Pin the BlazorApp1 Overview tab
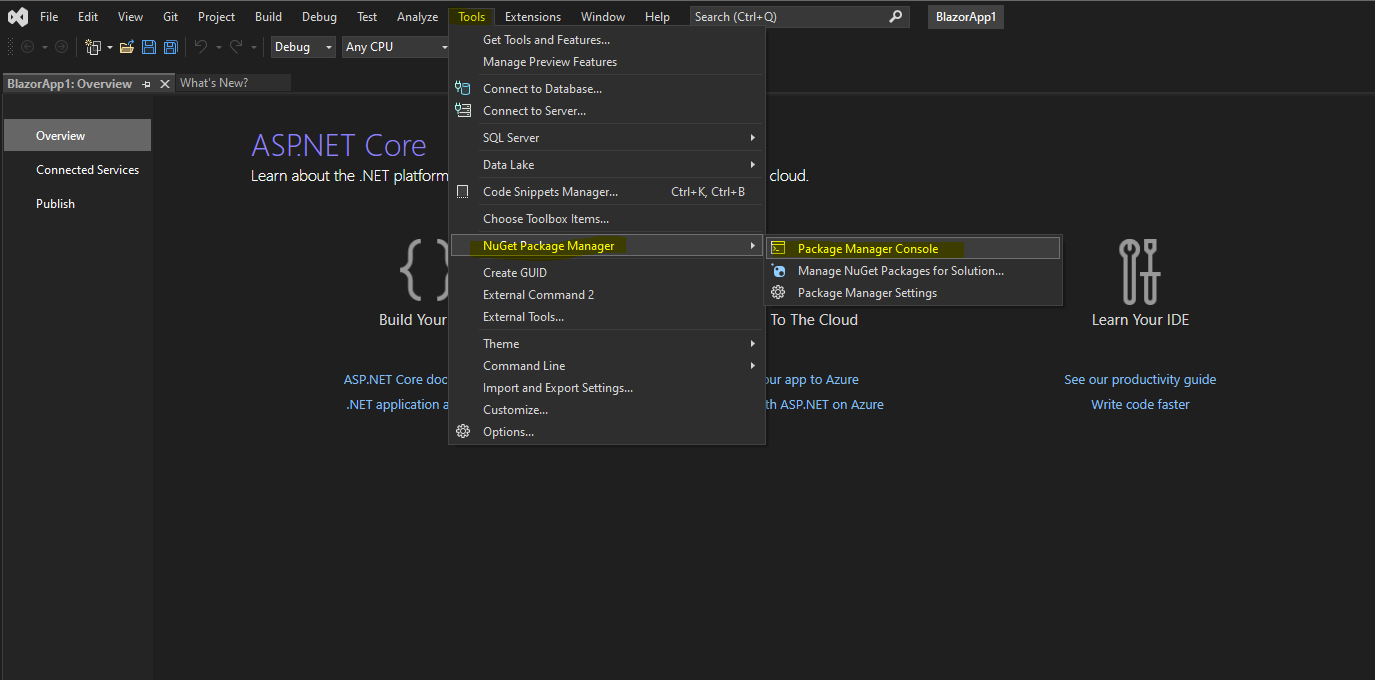Screen dimensions: 1375x680 (147, 84)
